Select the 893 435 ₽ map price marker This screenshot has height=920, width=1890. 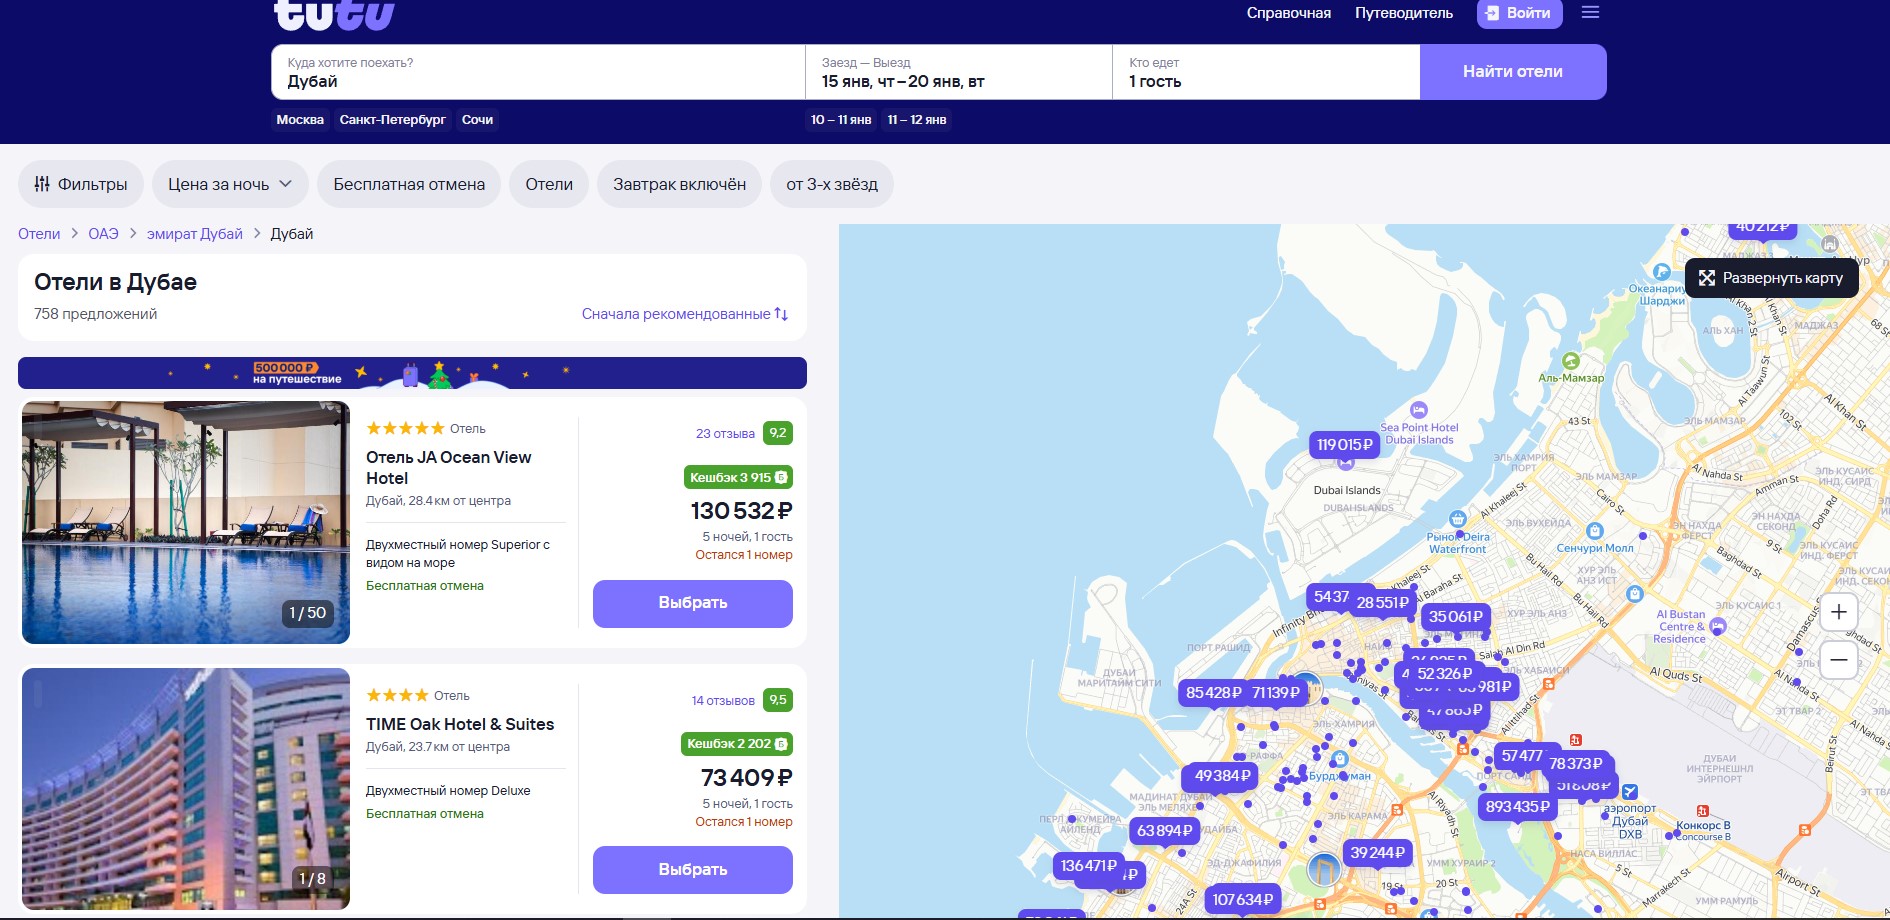(x=1517, y=807)
